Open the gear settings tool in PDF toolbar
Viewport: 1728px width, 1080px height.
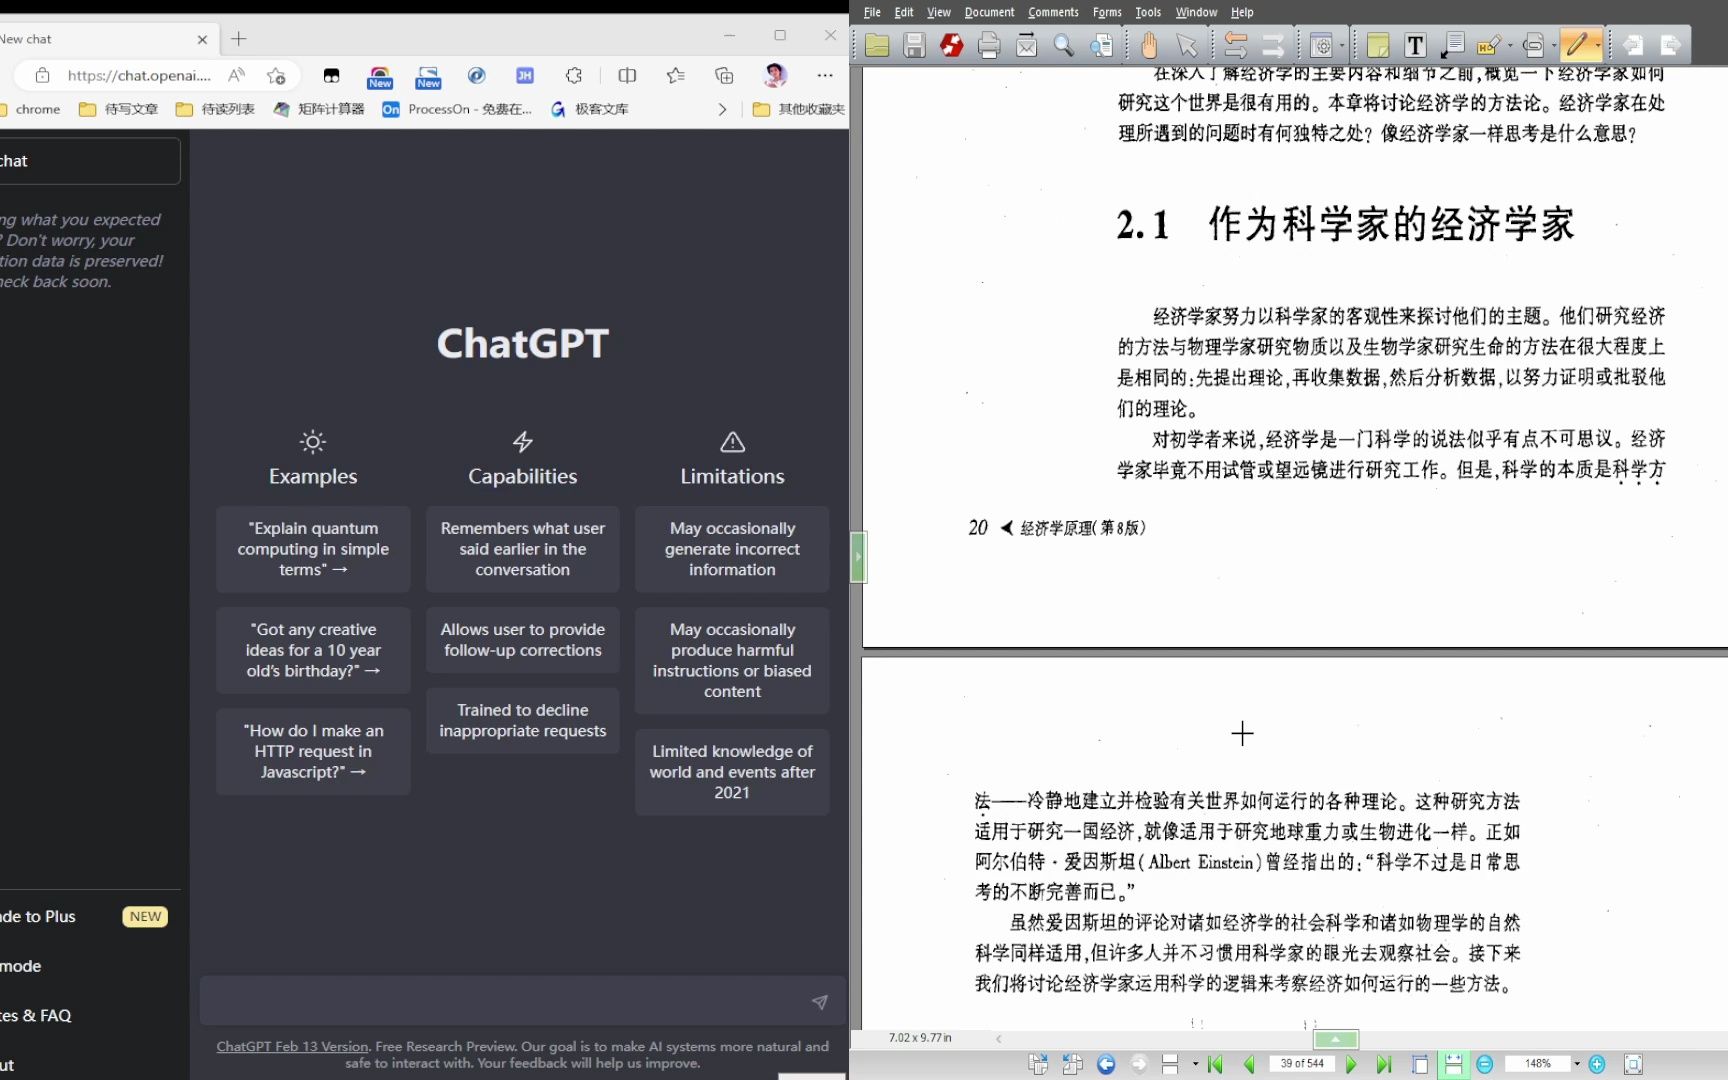(1321, 45)
